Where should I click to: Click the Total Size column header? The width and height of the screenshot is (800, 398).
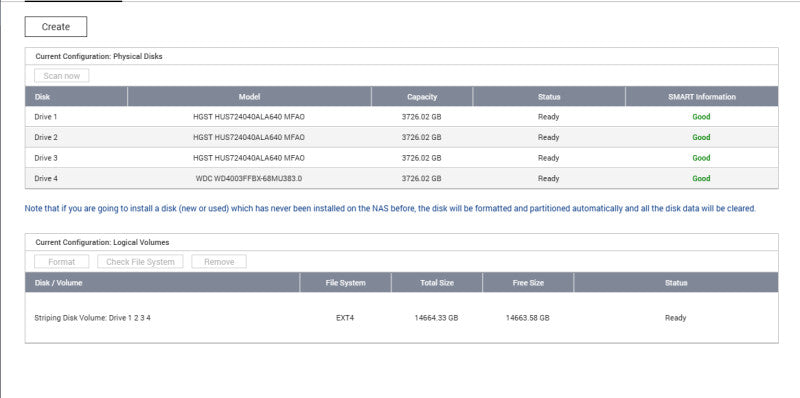[437, 283]
